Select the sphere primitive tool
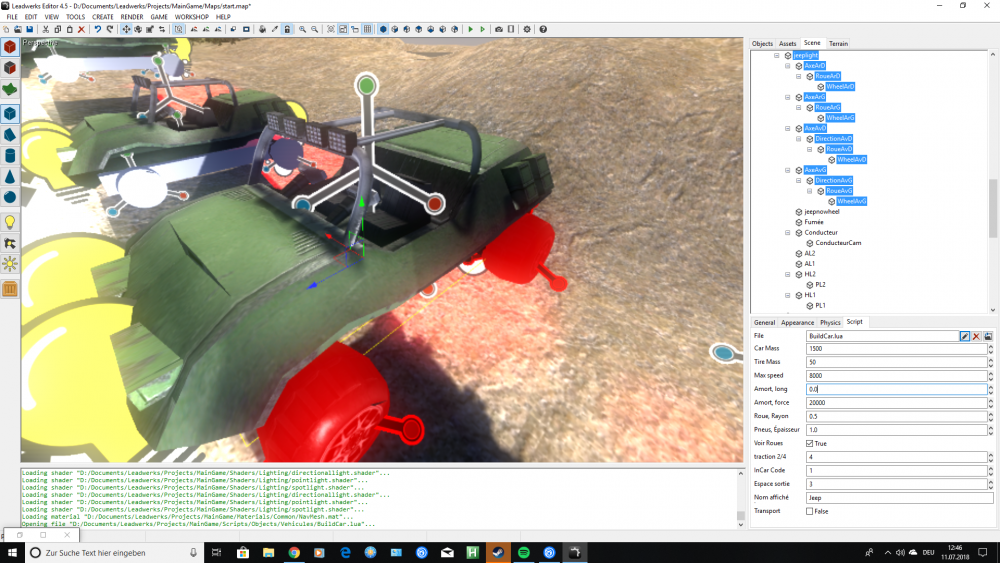This screenshot has height=563, width=1000. point(10,197)
